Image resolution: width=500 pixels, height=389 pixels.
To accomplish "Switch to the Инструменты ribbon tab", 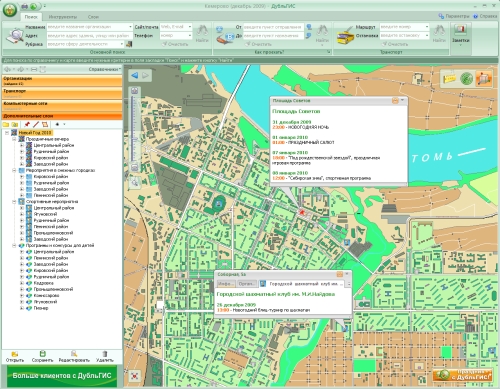I will [x=63, y=17].
